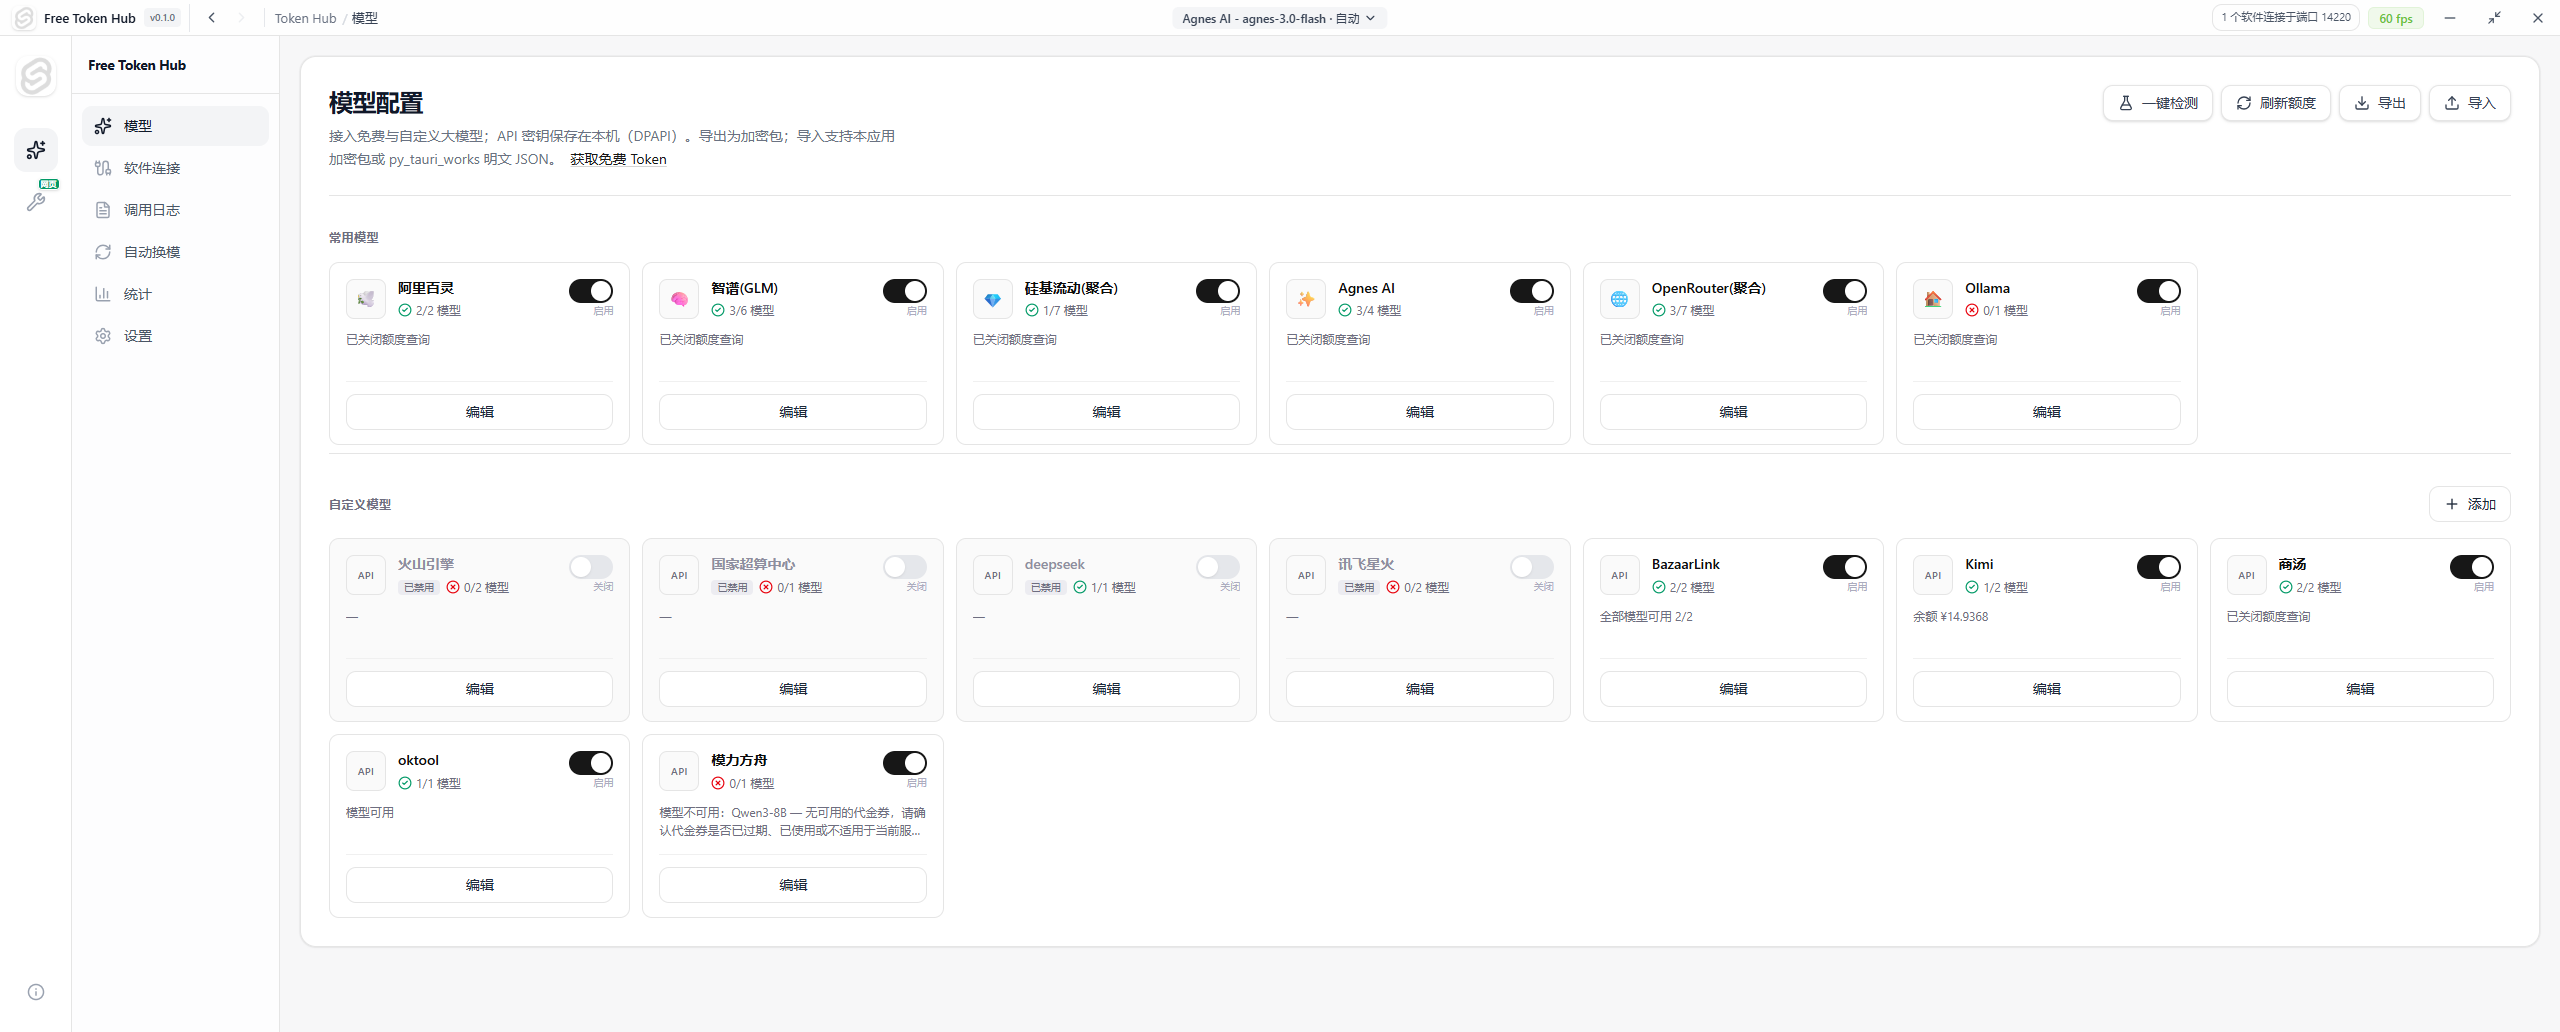Click the OpenRouter globe icon
The image size is (2560, 1032).
pyautogui.click(x=1620, y=299)
